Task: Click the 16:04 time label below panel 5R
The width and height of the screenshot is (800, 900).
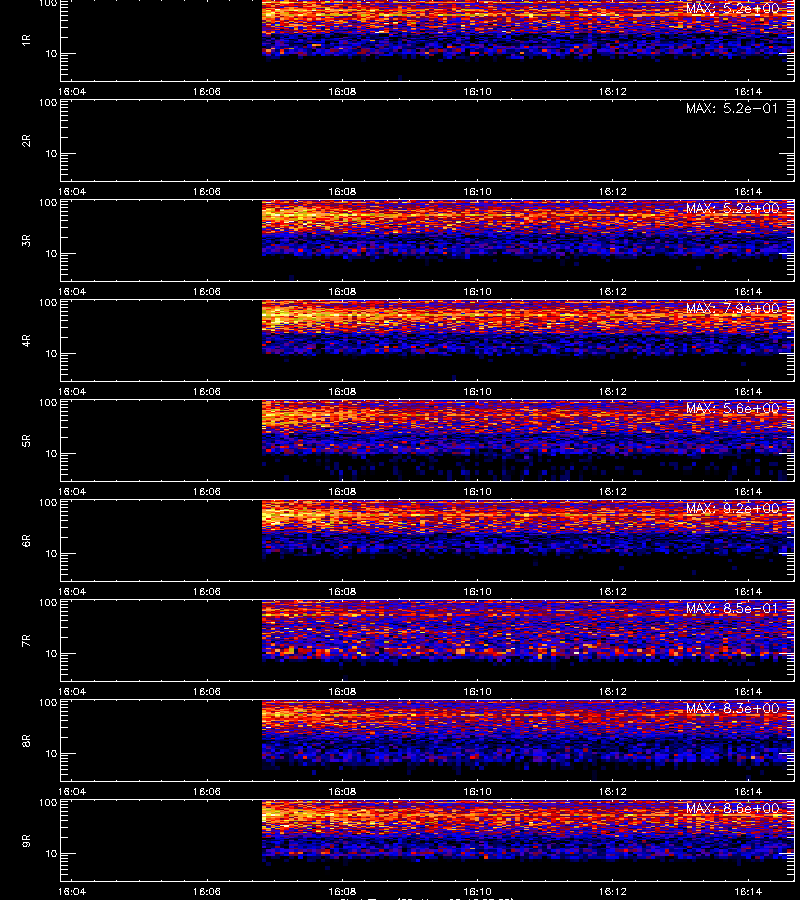Action: tap(72, 491)
